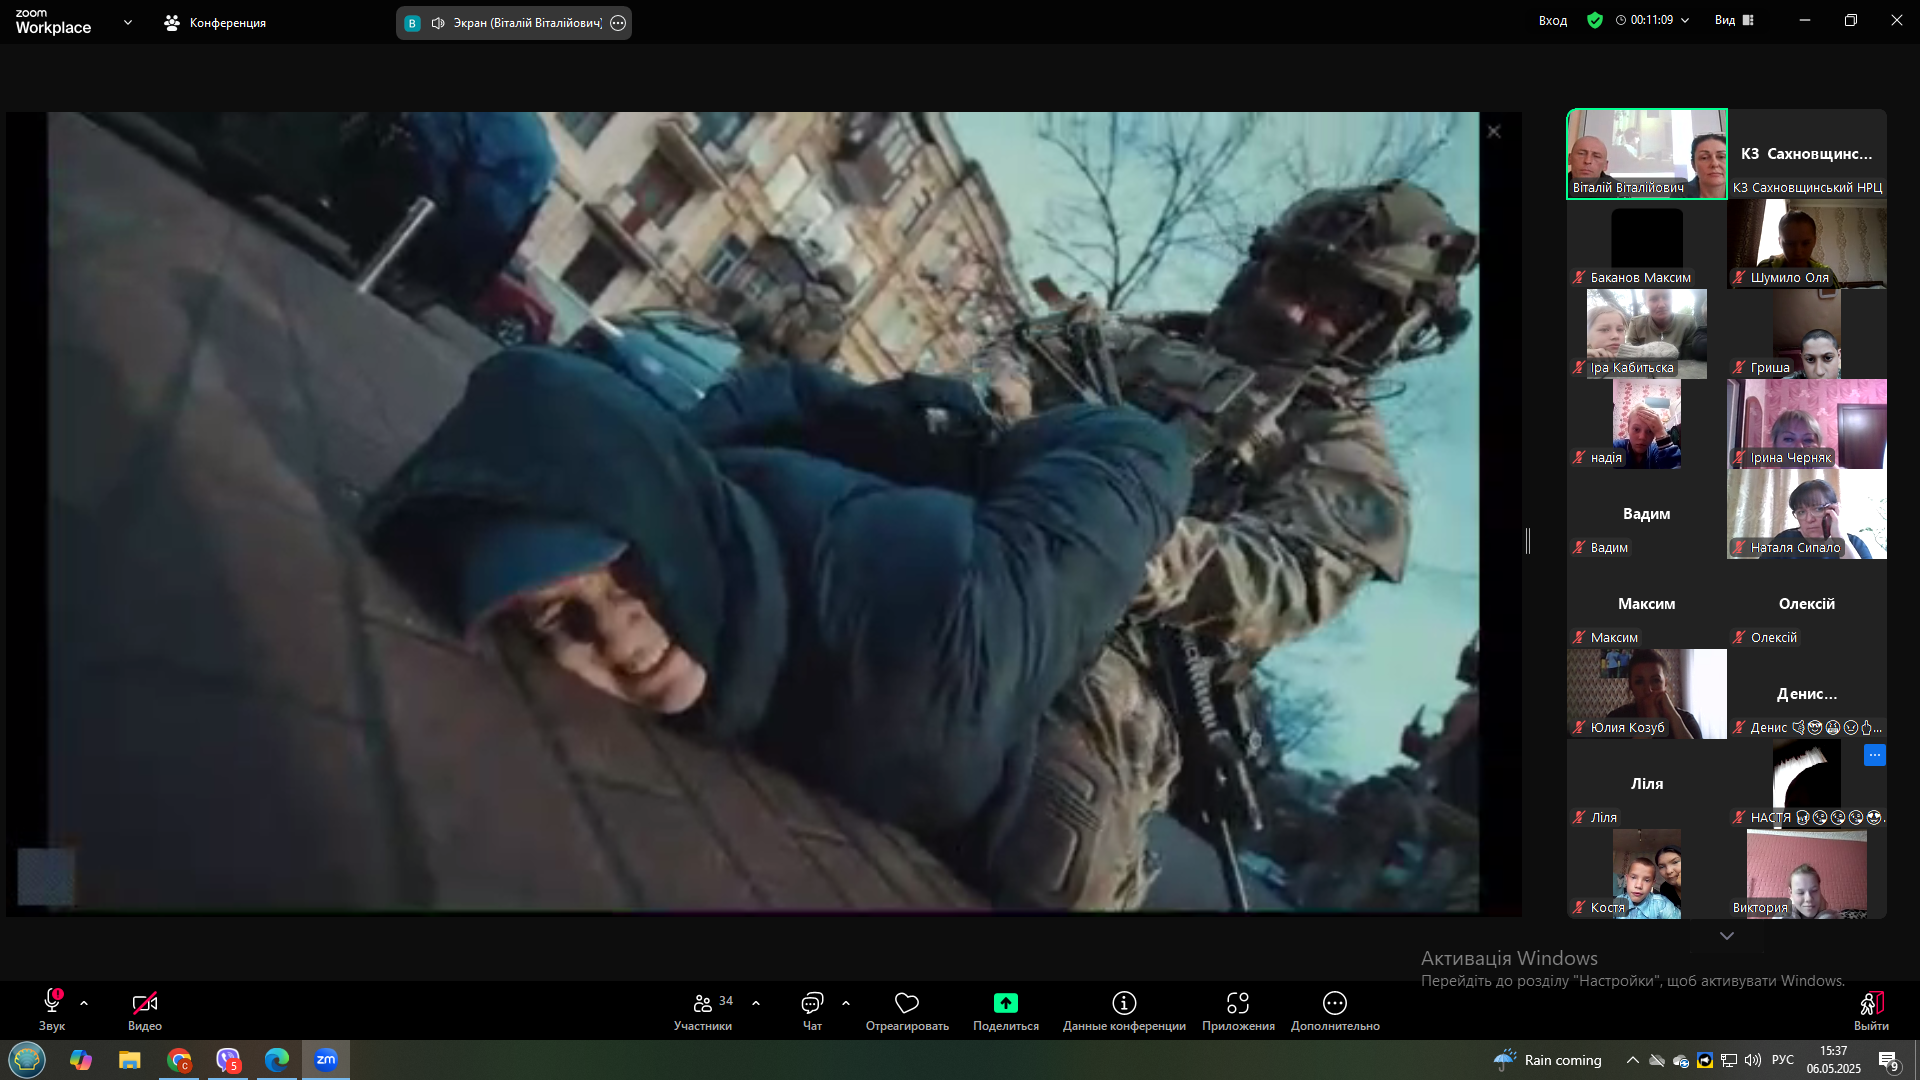This screenshot has width=1920, height=1080.
Task: Open Windows Start button
Action: pos(27,1060)
